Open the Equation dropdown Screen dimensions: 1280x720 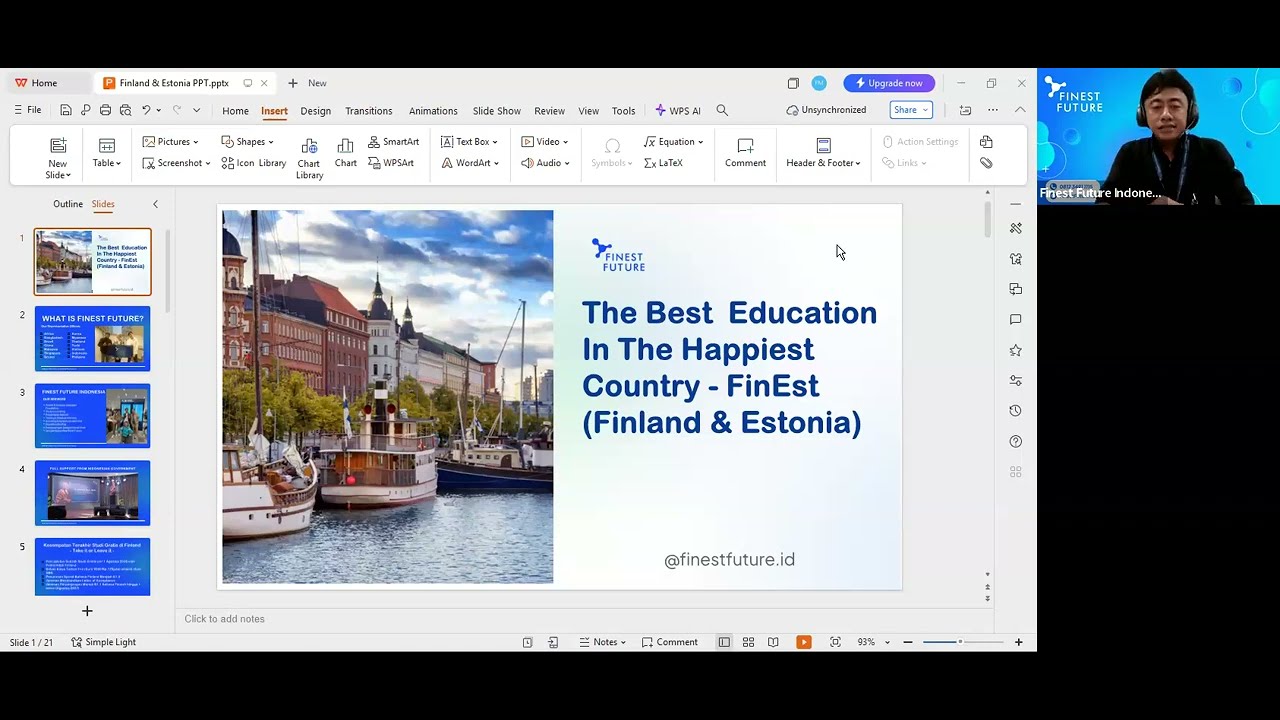(x=673, y=142)
